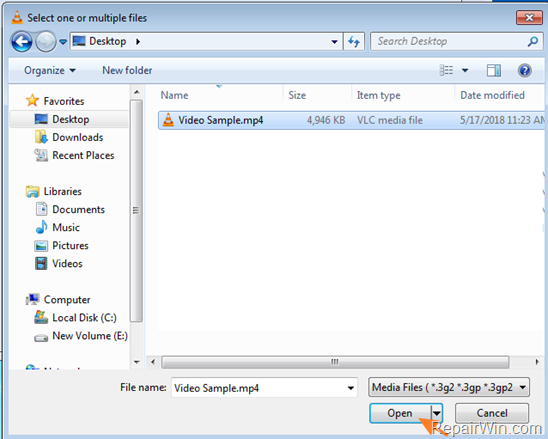
Task: Click the Recent Places icon
Action: (x=41, y=155)
